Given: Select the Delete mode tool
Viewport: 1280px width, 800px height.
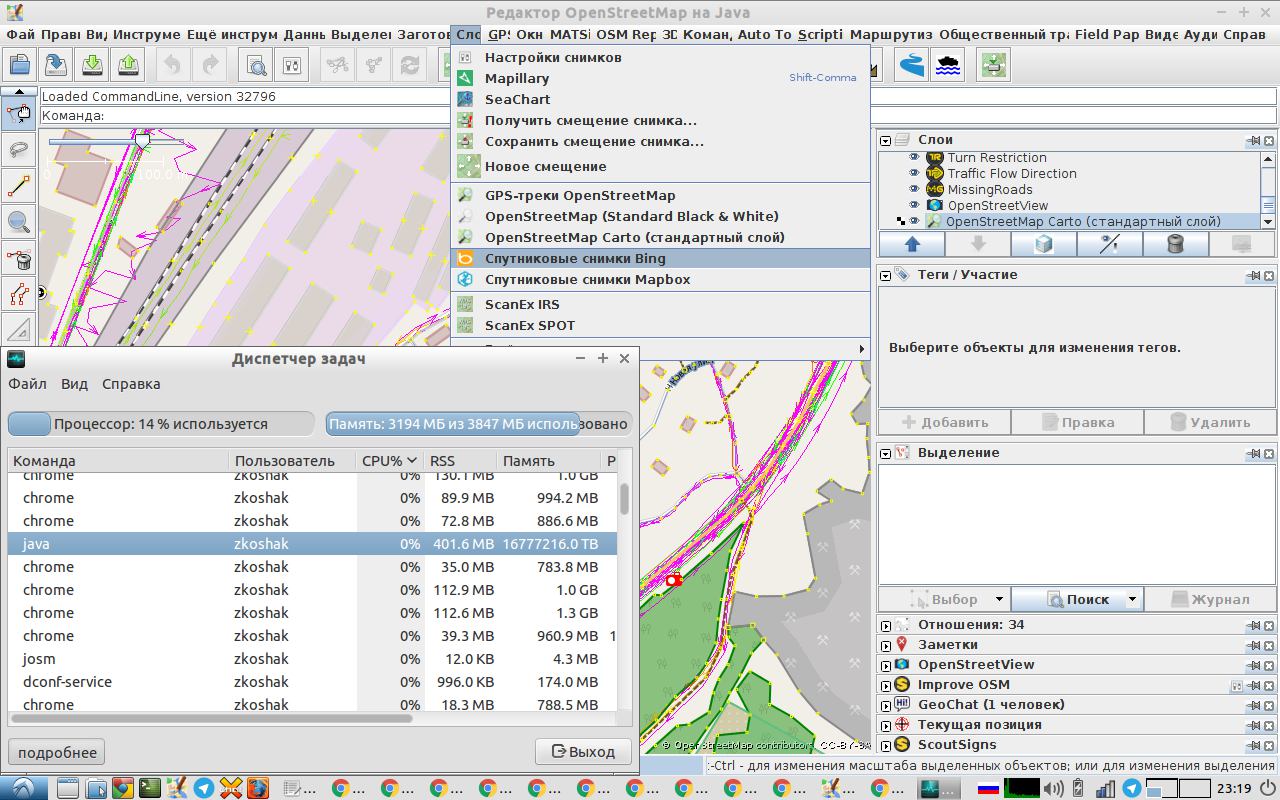Looking at the screenshot, I should pos(18,259).
